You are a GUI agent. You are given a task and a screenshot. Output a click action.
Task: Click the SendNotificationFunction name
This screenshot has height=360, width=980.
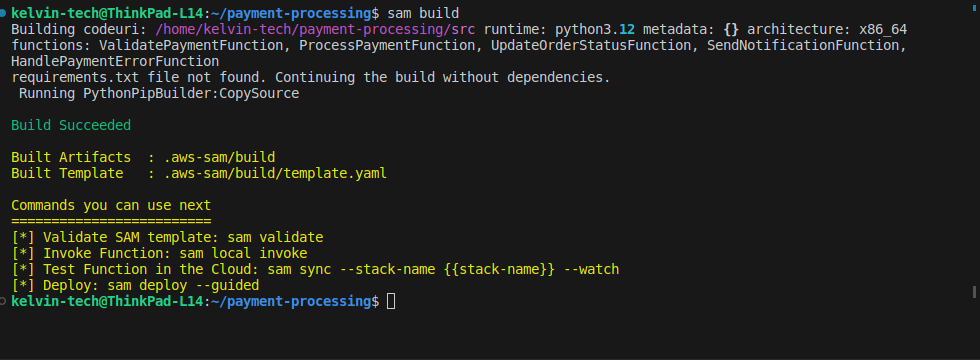(x=802, y=46)
